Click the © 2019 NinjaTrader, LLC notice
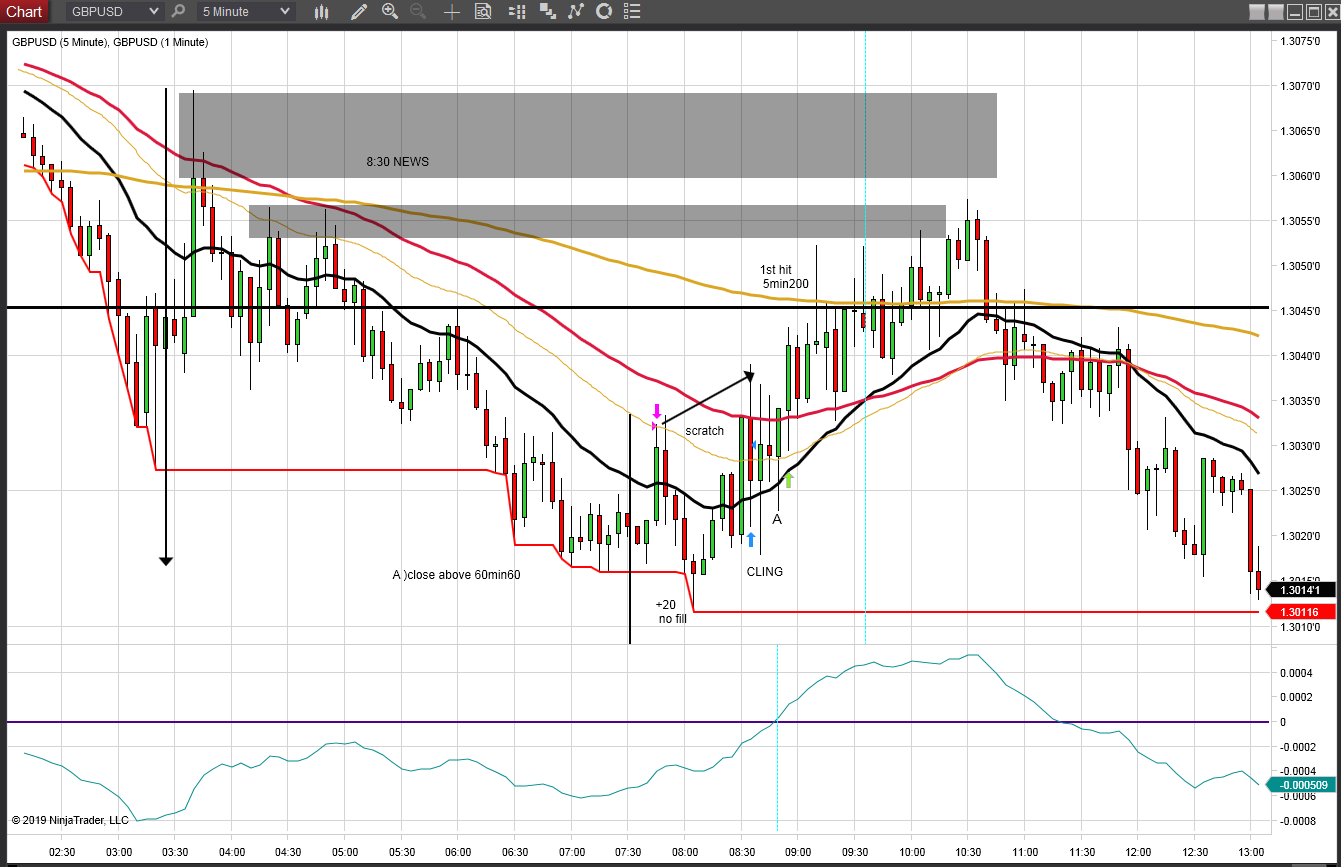 pos(70,820)
